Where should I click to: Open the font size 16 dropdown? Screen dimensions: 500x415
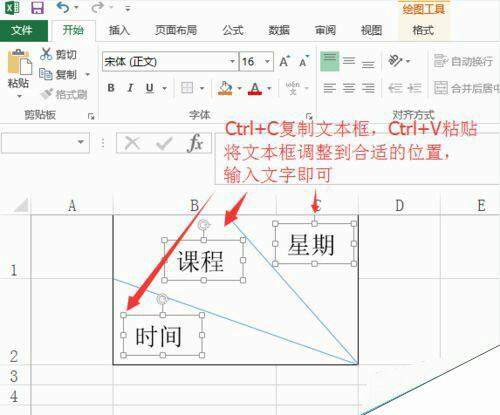click(x=267, y=61)
